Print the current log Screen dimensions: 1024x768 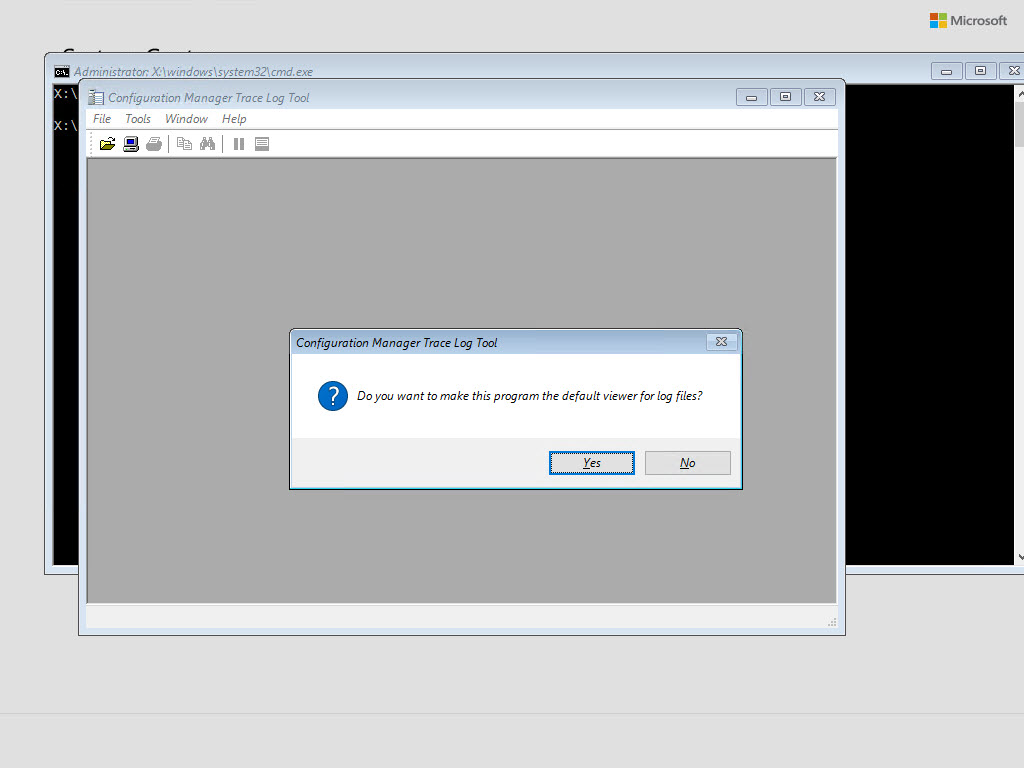[154, 143]
